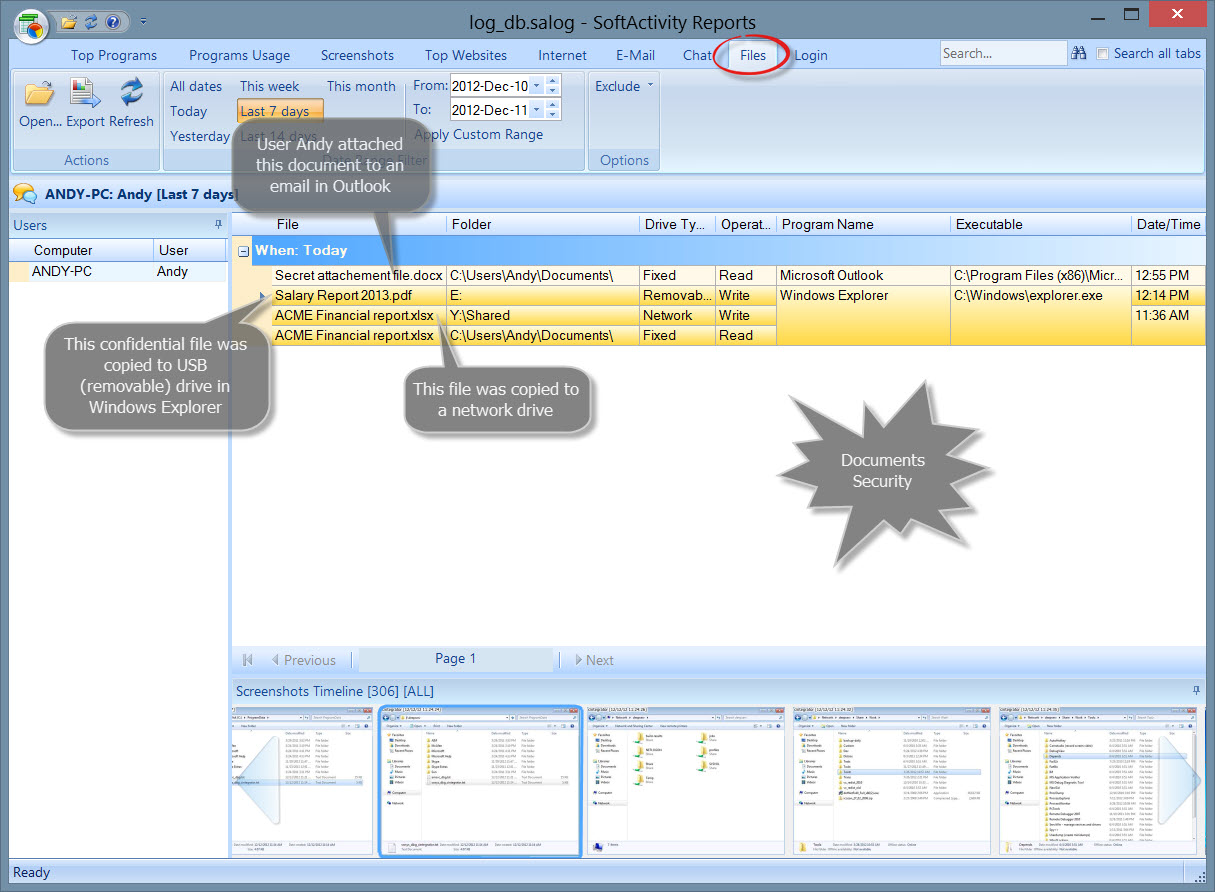This screenshot has height=892, width=1215.
Task: Select the Last 7 days filter
Action: click(280, 111)
